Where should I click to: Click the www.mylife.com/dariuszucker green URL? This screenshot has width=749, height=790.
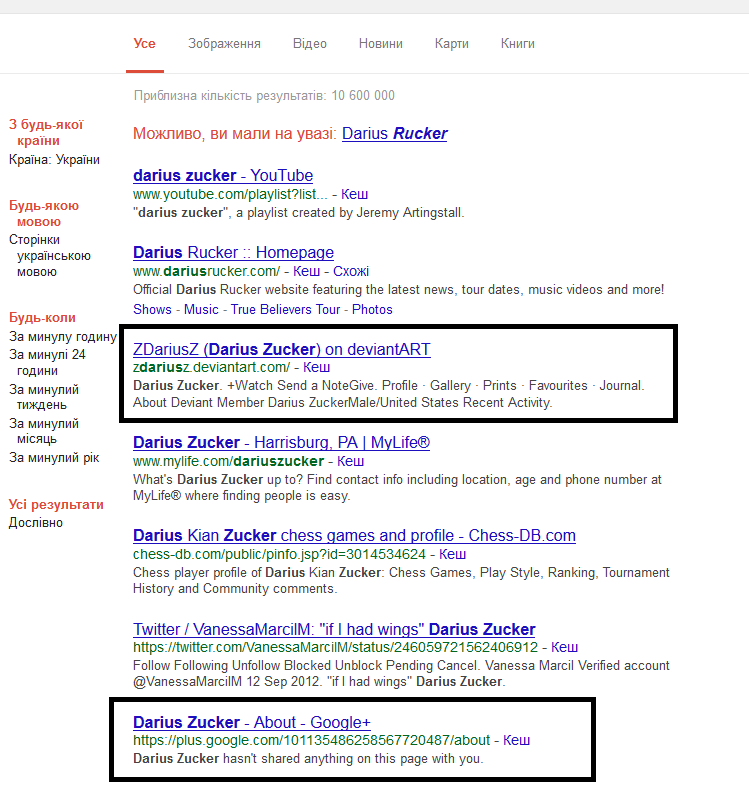point(228,461)
